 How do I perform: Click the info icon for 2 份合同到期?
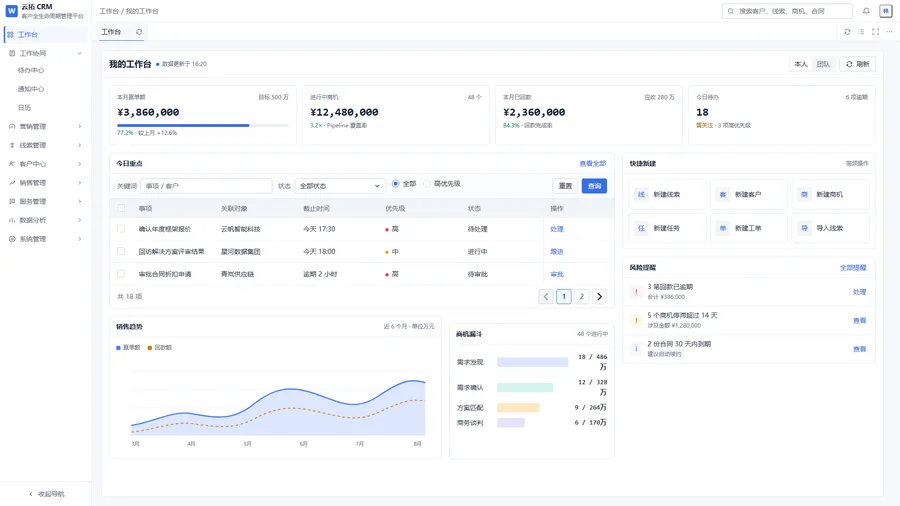[x=636, y=349]
